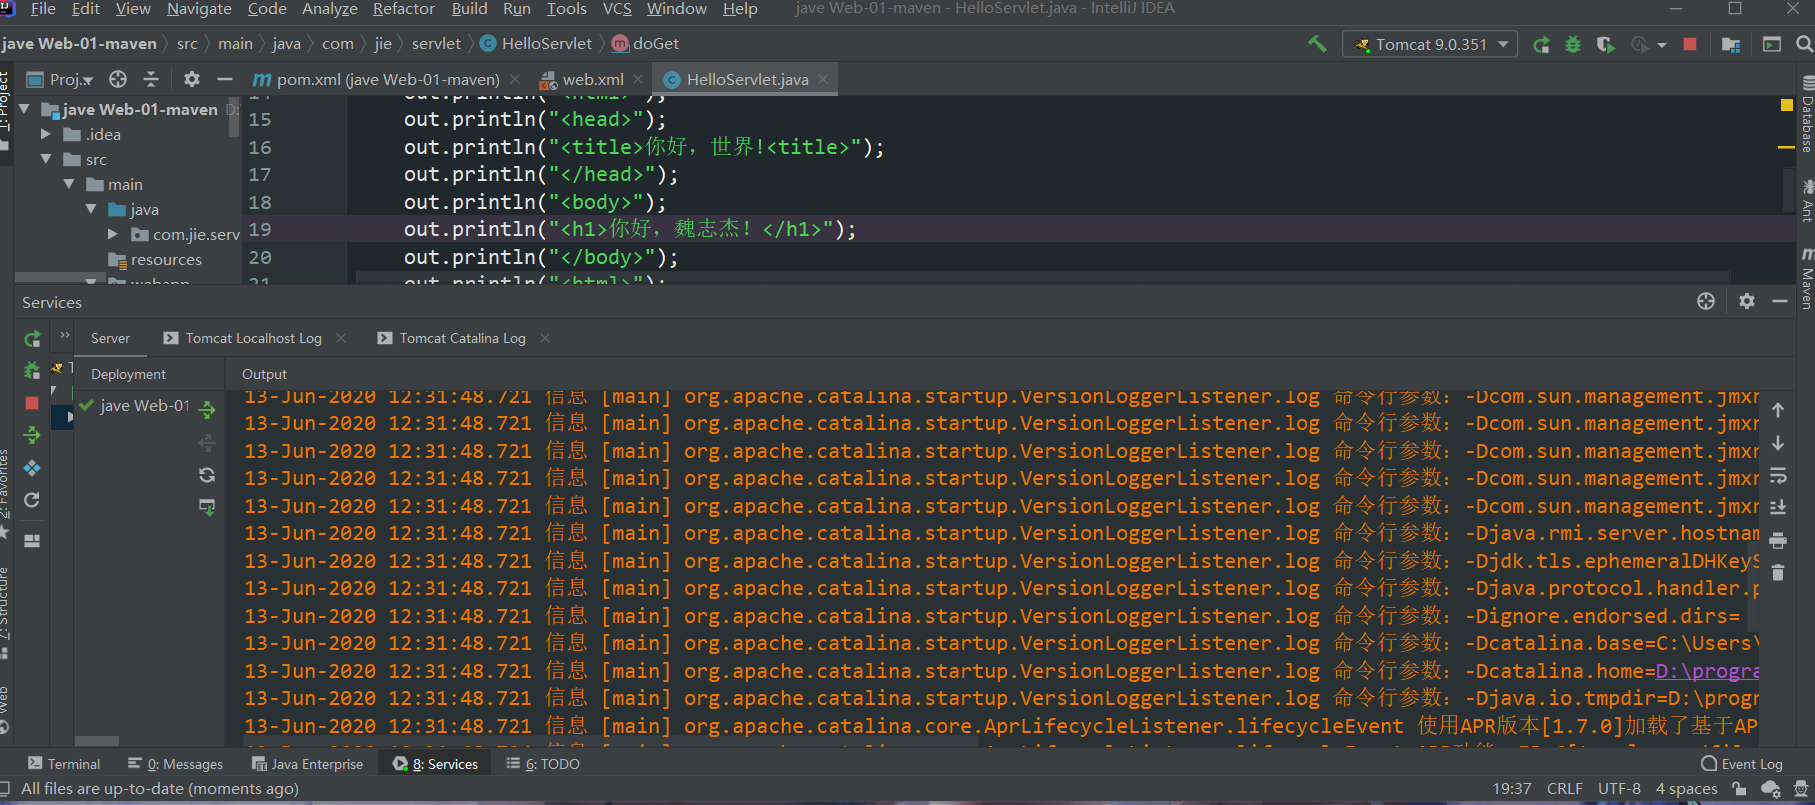Refresh with the grey circular arrow in Services toolbar

[x=32, y=500]
